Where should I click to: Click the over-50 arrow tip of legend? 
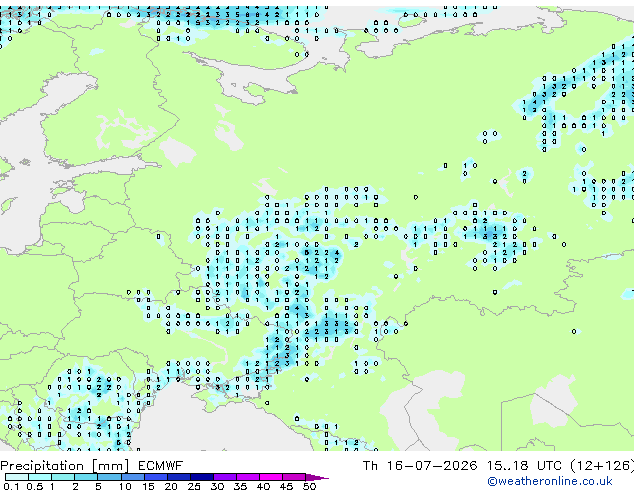(x=317, y=477)
